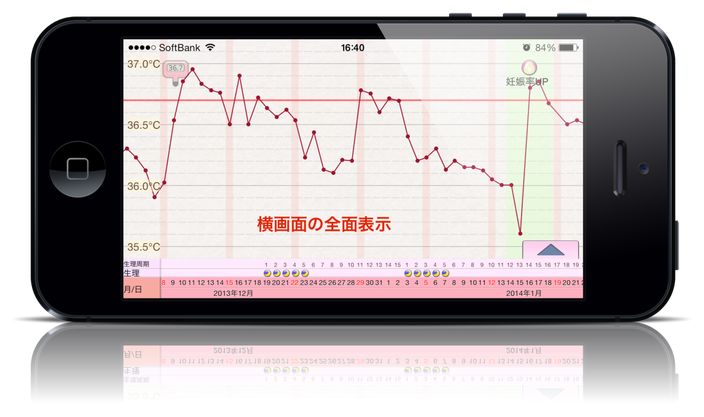This screenshot has height=417, width=704.
Task: Tap the 36.5°C axis label
Action: (143, 125)
